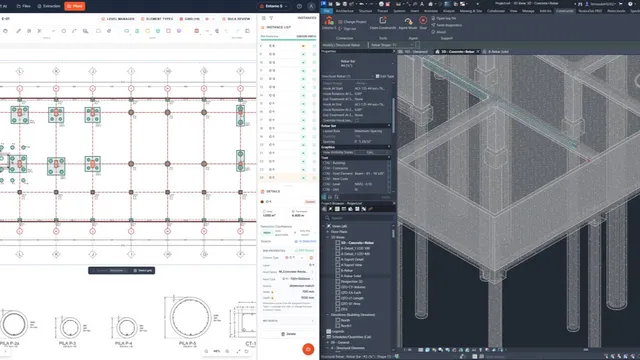
Task: Click the Entorno 5 ribbon icon in Revit
Action: pyautogui.click(x=329, y=23)
